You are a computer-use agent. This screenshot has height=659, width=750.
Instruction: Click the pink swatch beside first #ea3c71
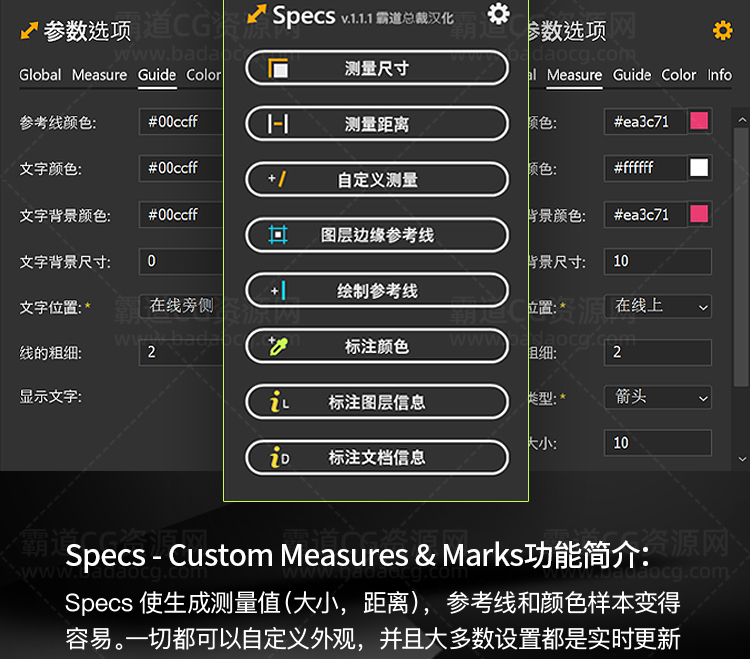pos(699,121)
